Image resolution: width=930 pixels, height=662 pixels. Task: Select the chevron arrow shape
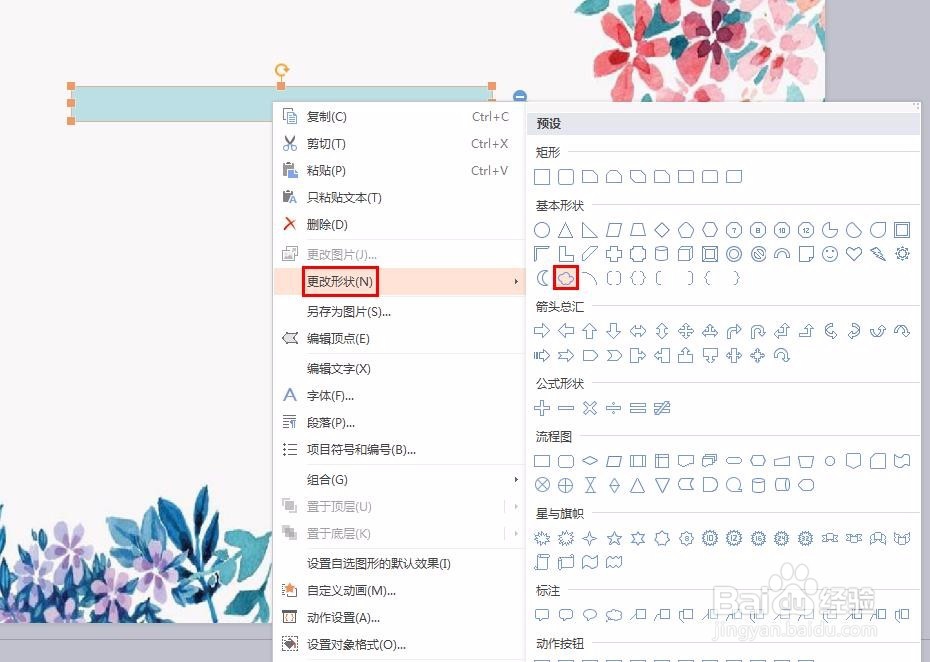(x=614, y=355)
